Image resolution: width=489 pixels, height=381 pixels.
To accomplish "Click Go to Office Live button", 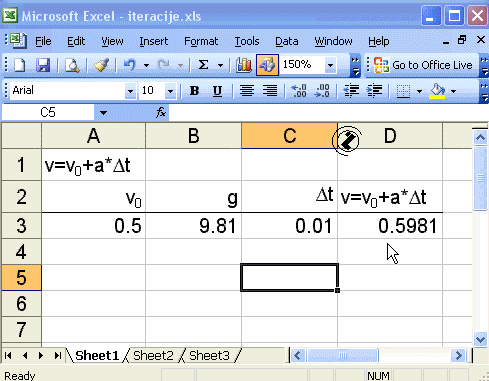I will click(x=423, y=65).
